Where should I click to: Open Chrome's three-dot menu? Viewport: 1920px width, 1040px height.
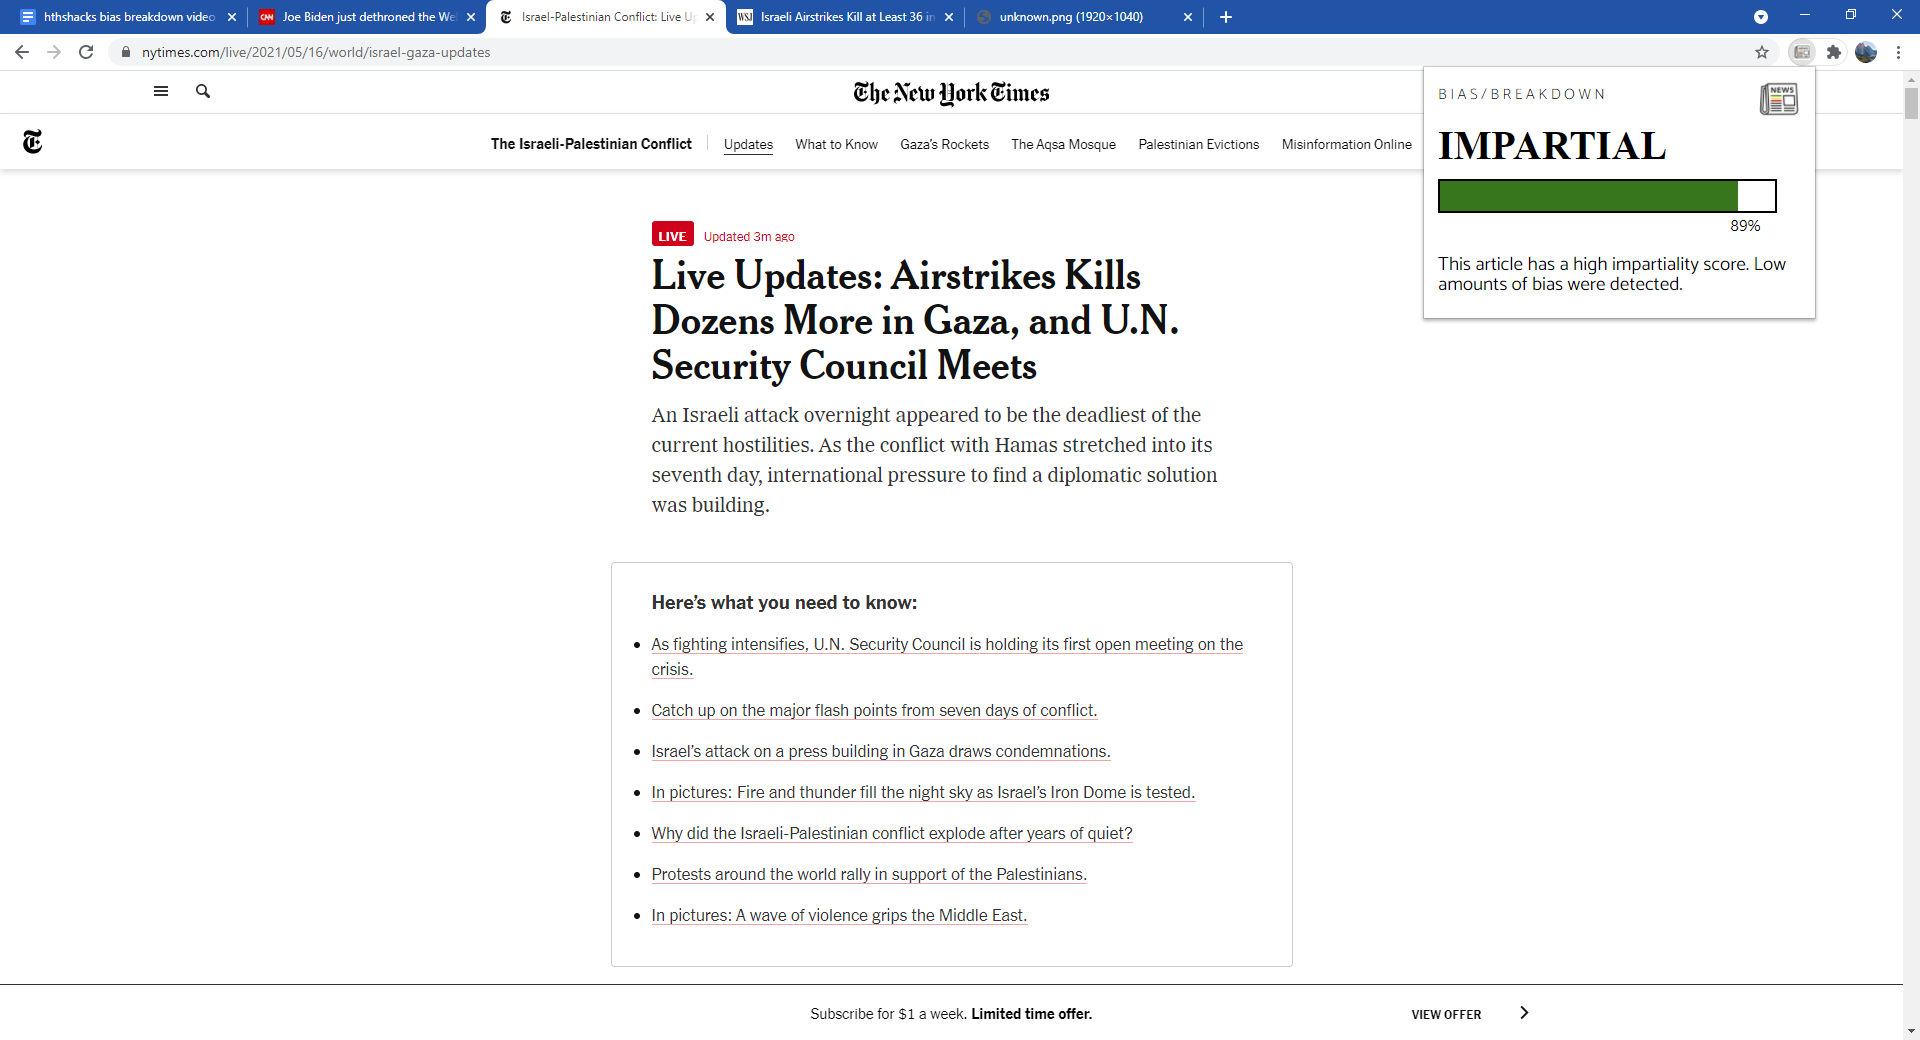click(x=1898, y=52)
